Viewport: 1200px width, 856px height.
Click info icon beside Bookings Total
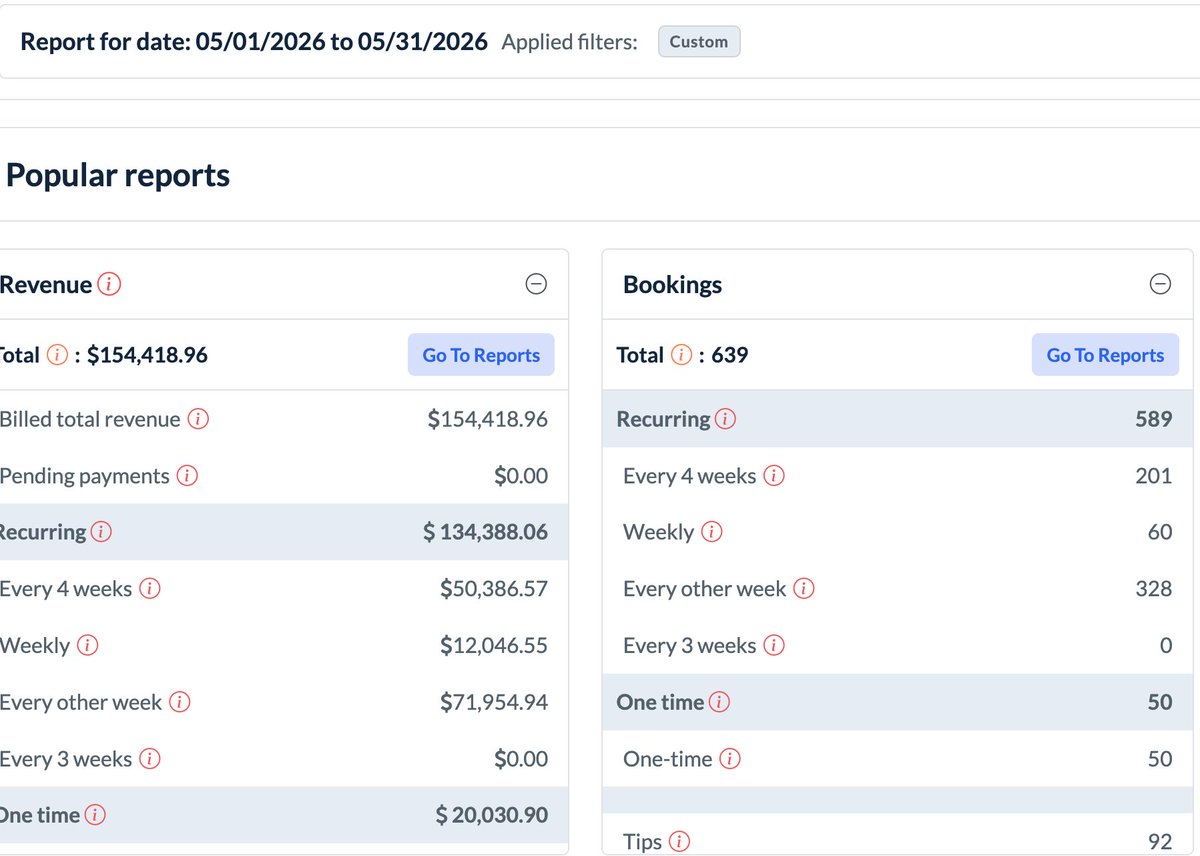point(681,355)
